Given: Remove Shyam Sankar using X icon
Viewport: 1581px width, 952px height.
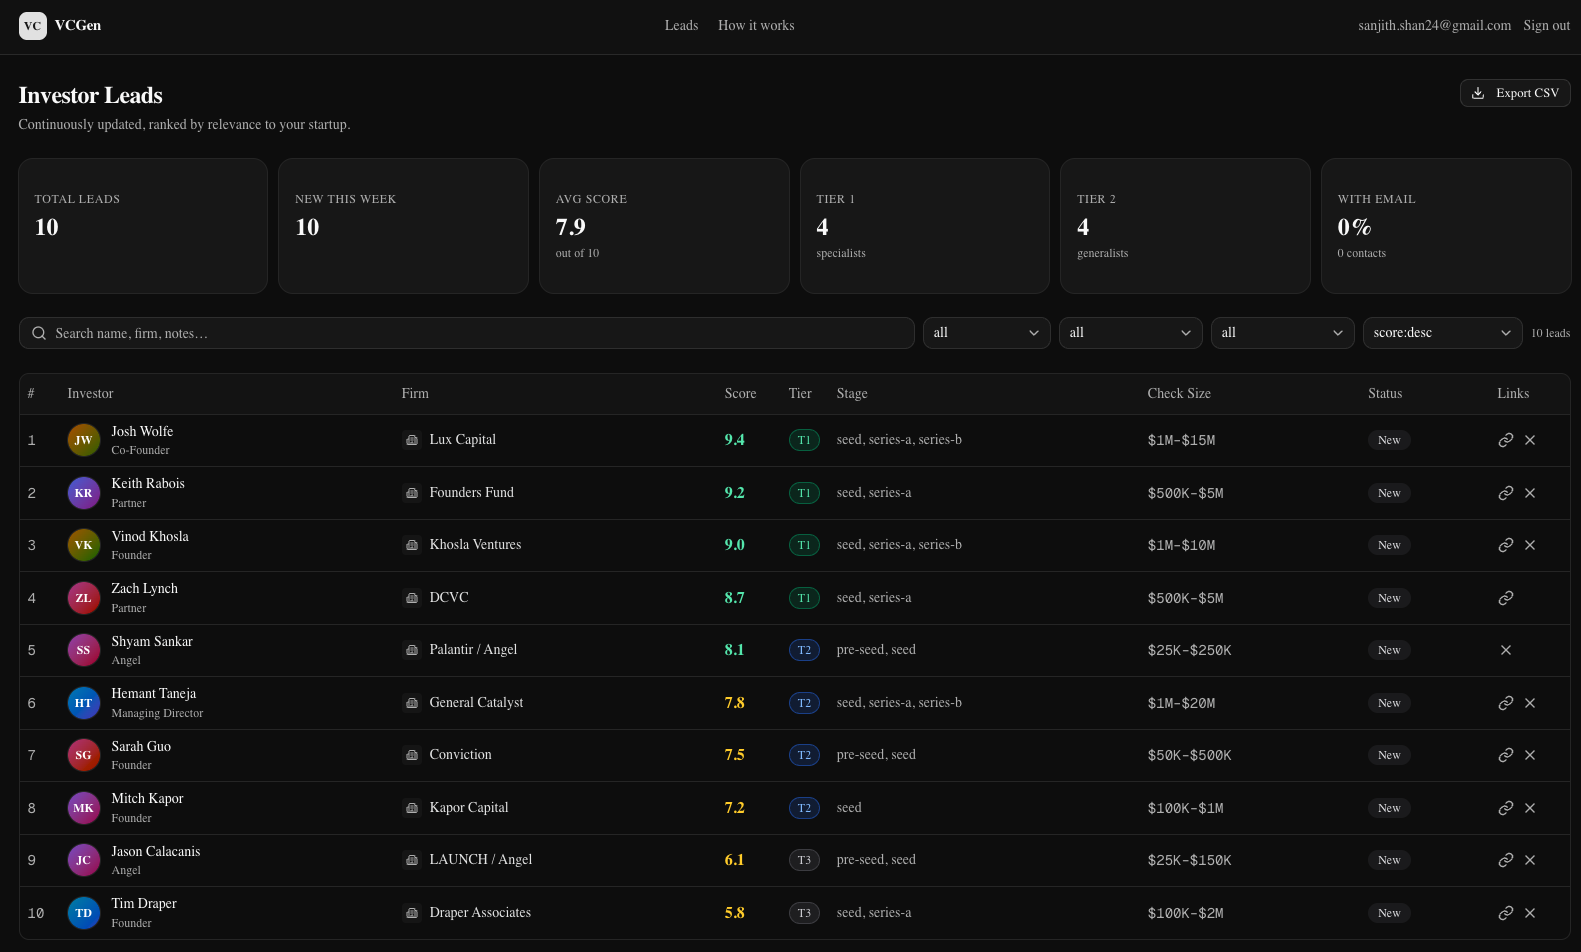Looking at the screenshot, I should click(1505, 650).
